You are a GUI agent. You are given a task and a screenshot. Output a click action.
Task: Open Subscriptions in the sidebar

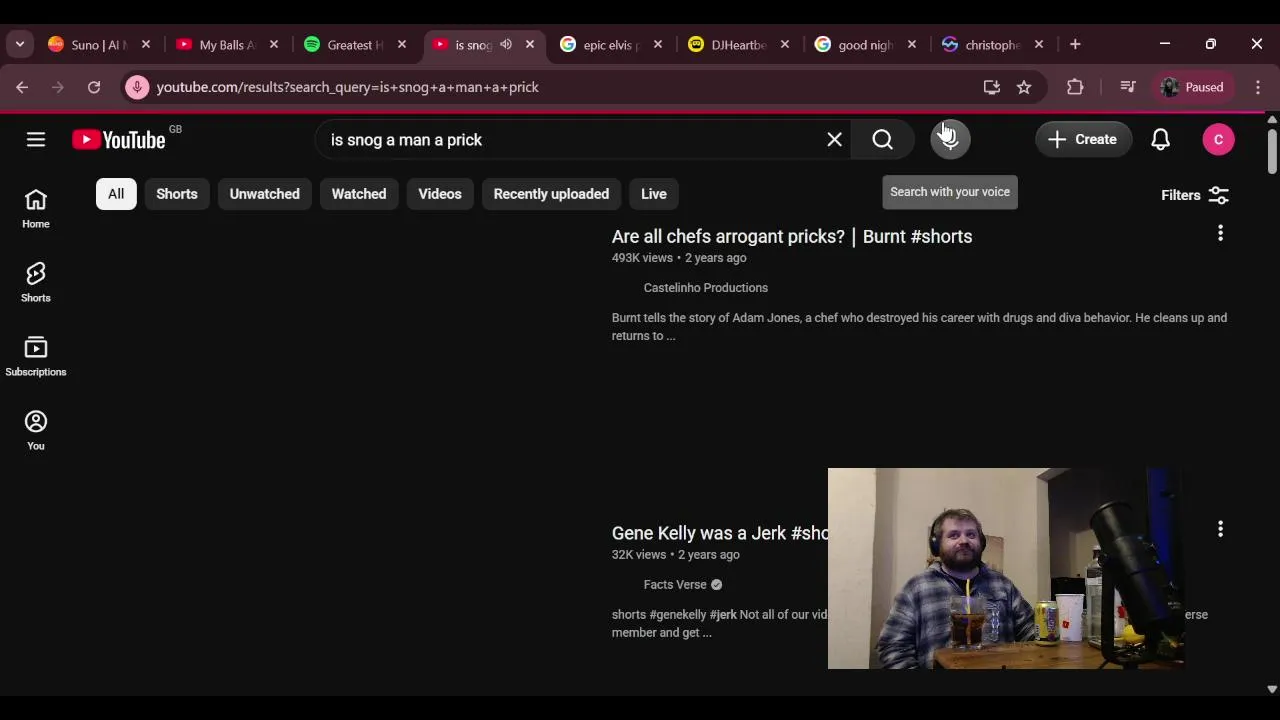coord(36,357)
